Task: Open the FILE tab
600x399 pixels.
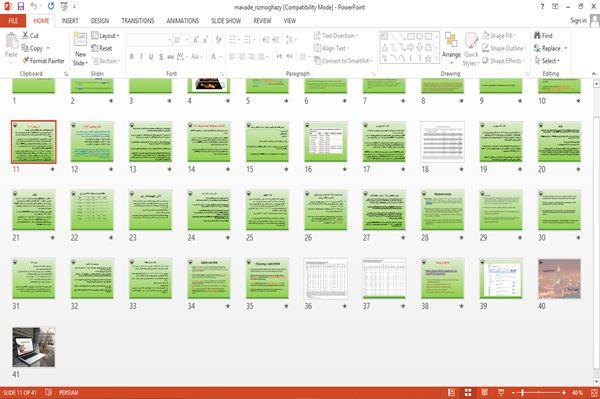Action: tap(13, 21)
